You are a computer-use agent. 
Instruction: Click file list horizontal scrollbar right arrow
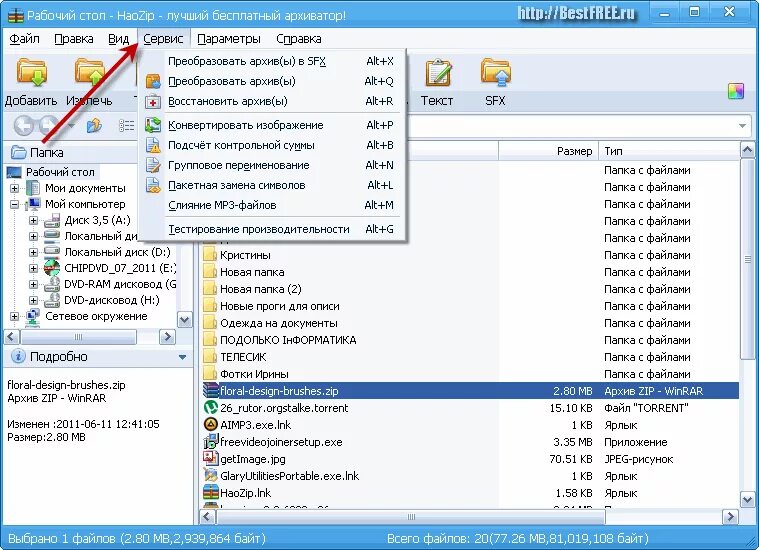(730, 517)
